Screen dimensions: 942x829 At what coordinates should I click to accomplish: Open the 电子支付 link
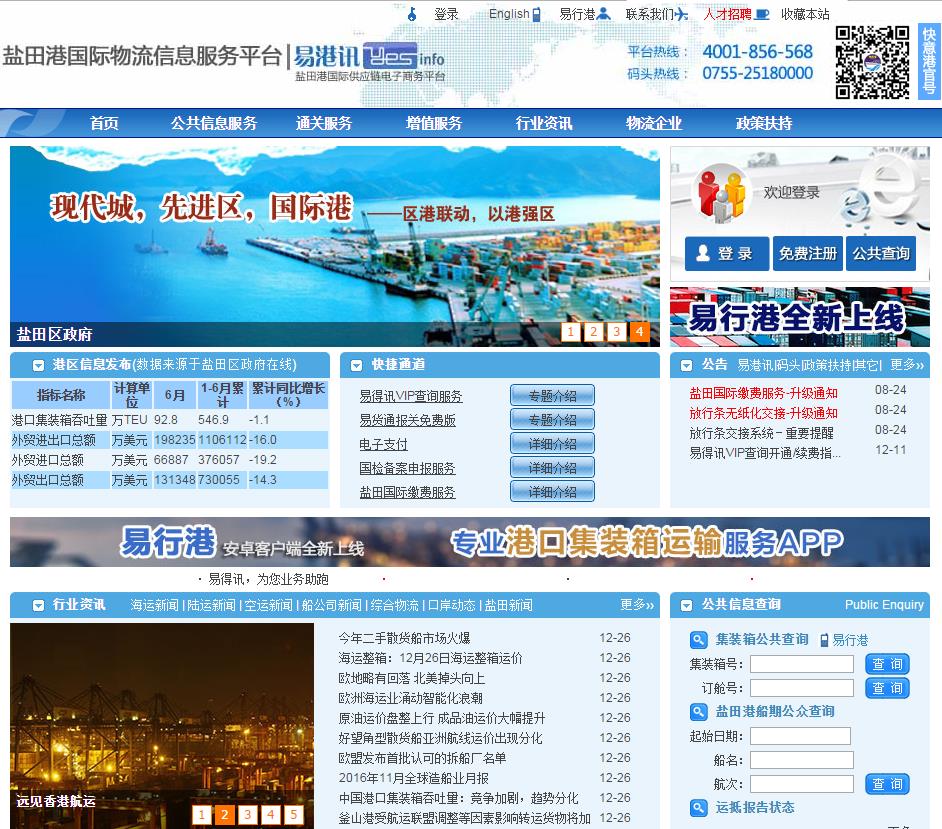click(383, 445)
